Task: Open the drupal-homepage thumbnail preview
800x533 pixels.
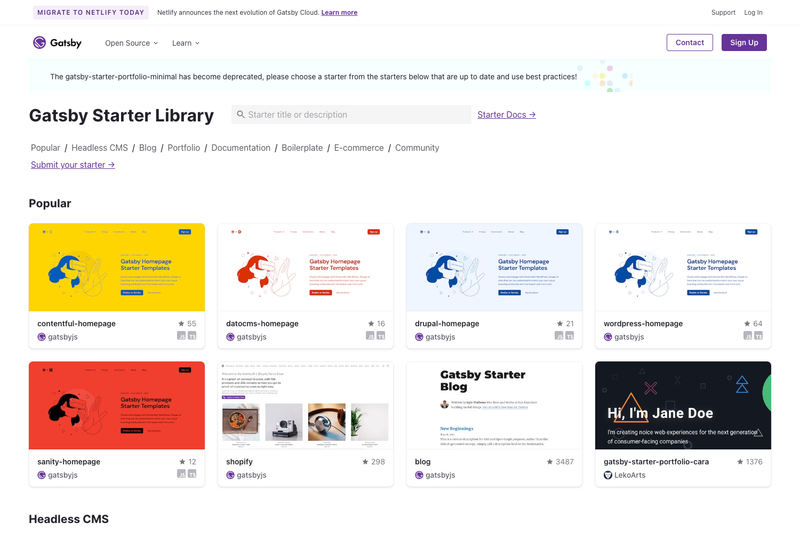Action: coord(494,267)
